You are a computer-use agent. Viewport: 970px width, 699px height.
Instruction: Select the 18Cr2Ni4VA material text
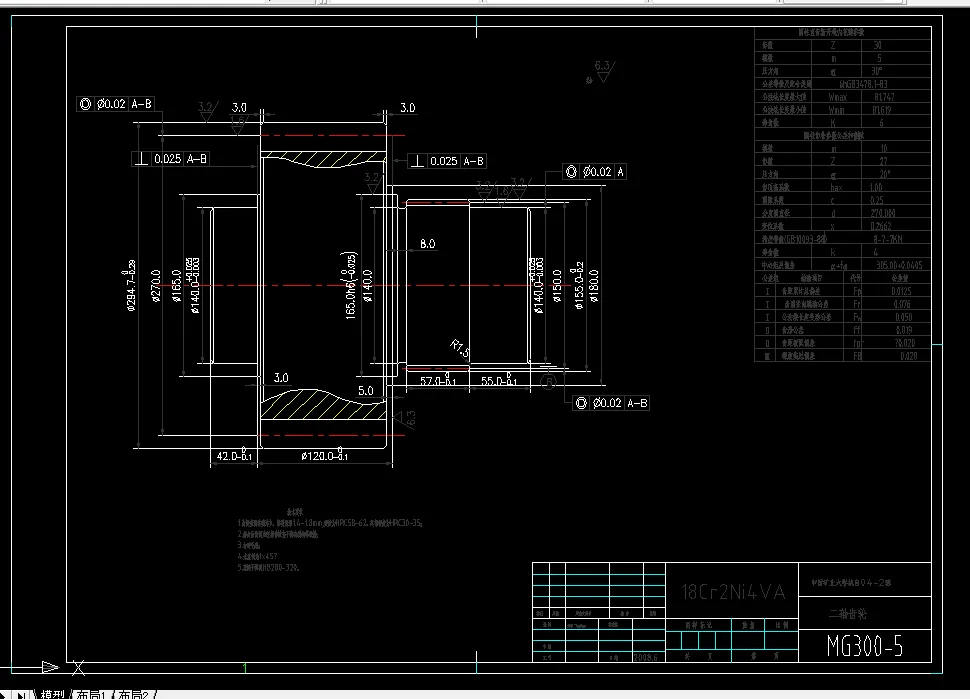pos(733,592)
